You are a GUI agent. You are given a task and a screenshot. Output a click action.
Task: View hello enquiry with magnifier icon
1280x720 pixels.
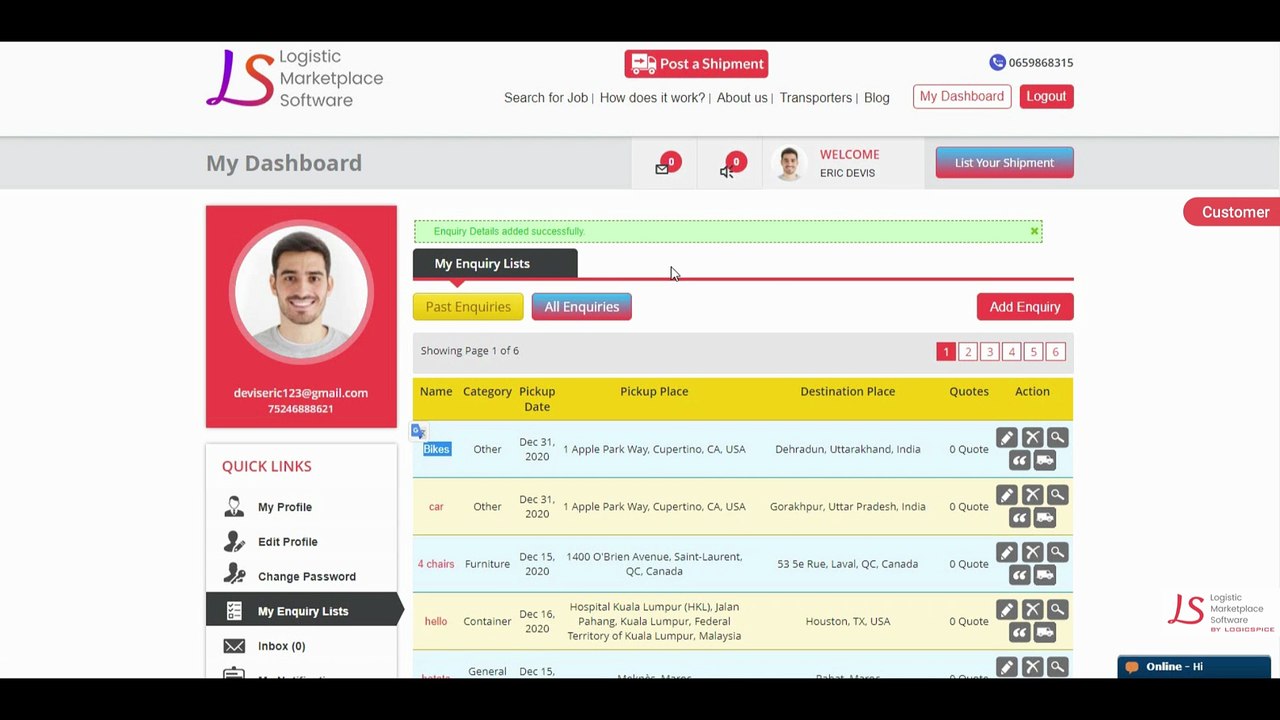pos(1057,610)
